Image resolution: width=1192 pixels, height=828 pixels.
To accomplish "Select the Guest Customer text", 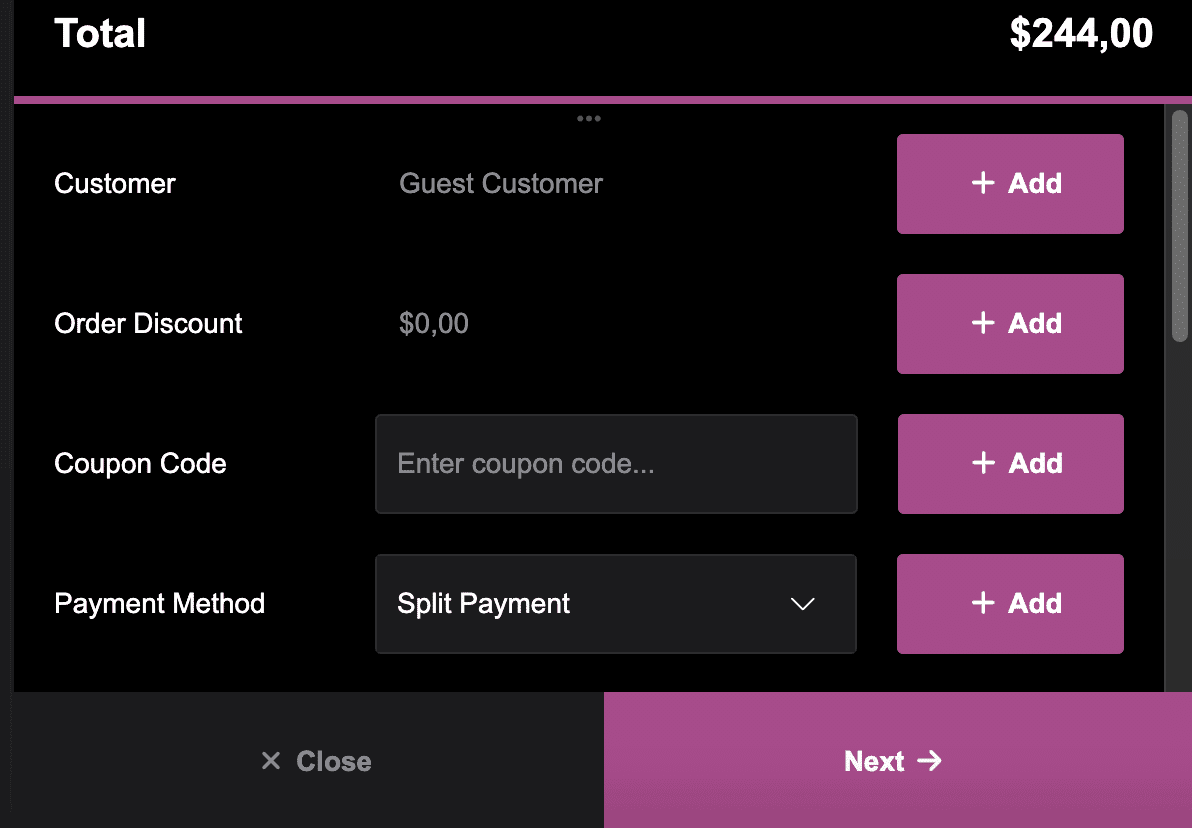I will 501,184.
